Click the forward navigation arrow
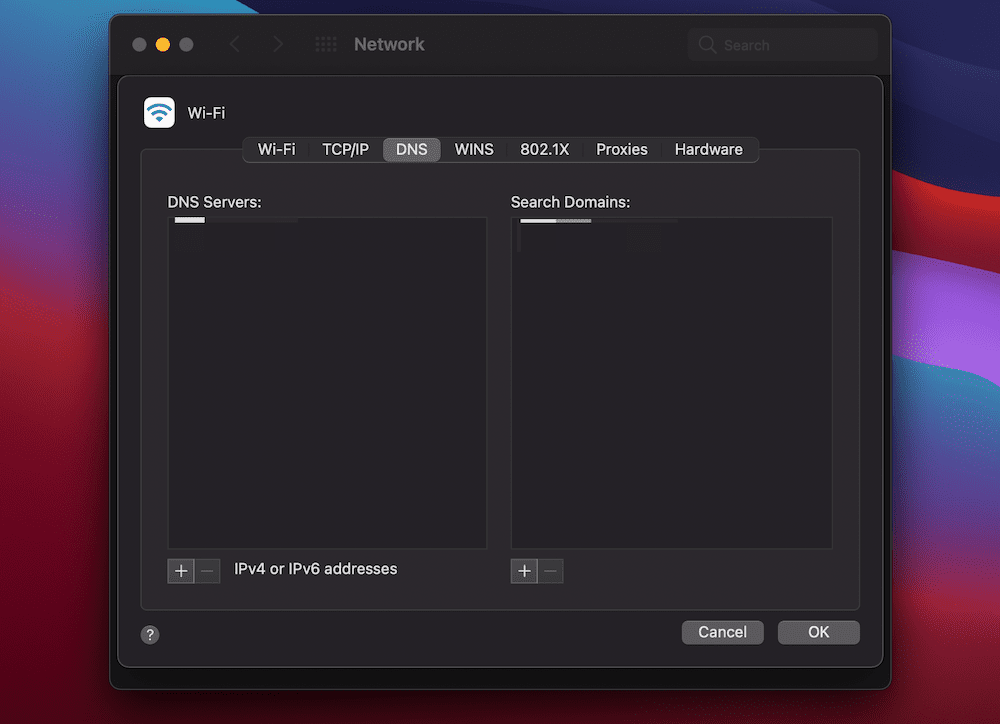1000x724 pixels. 278,44
